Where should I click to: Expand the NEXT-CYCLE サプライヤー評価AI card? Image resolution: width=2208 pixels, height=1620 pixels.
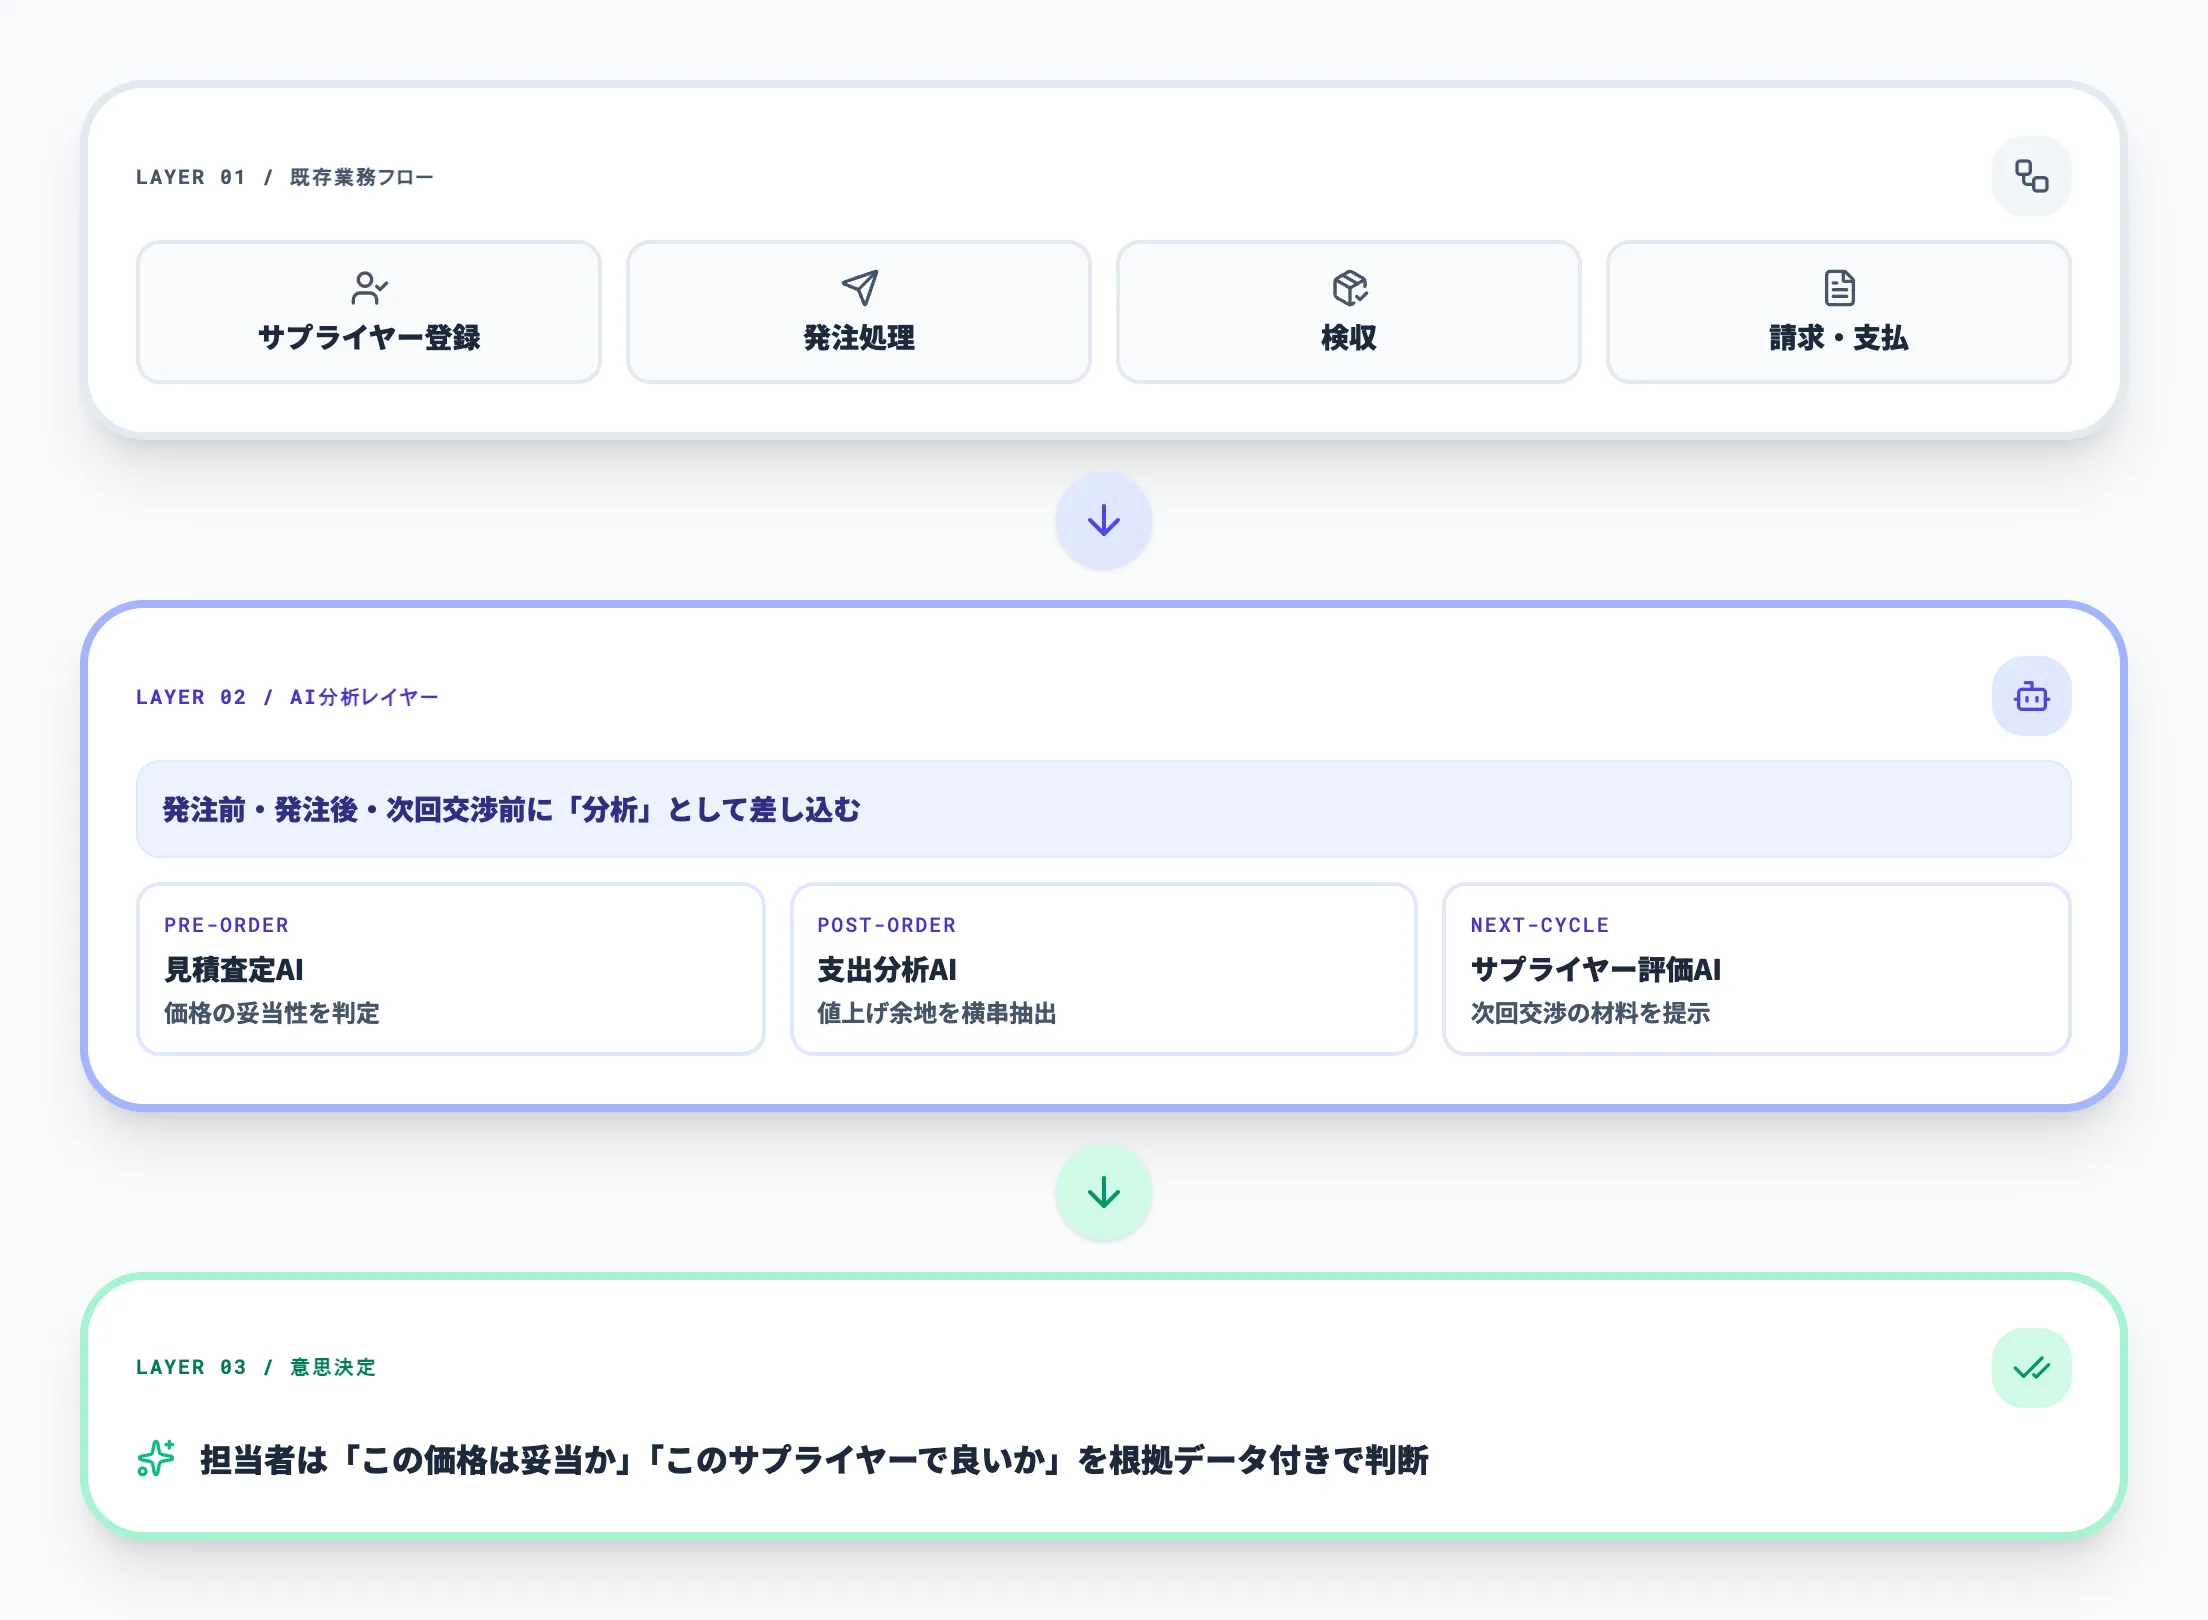[x=1757, y=968]
